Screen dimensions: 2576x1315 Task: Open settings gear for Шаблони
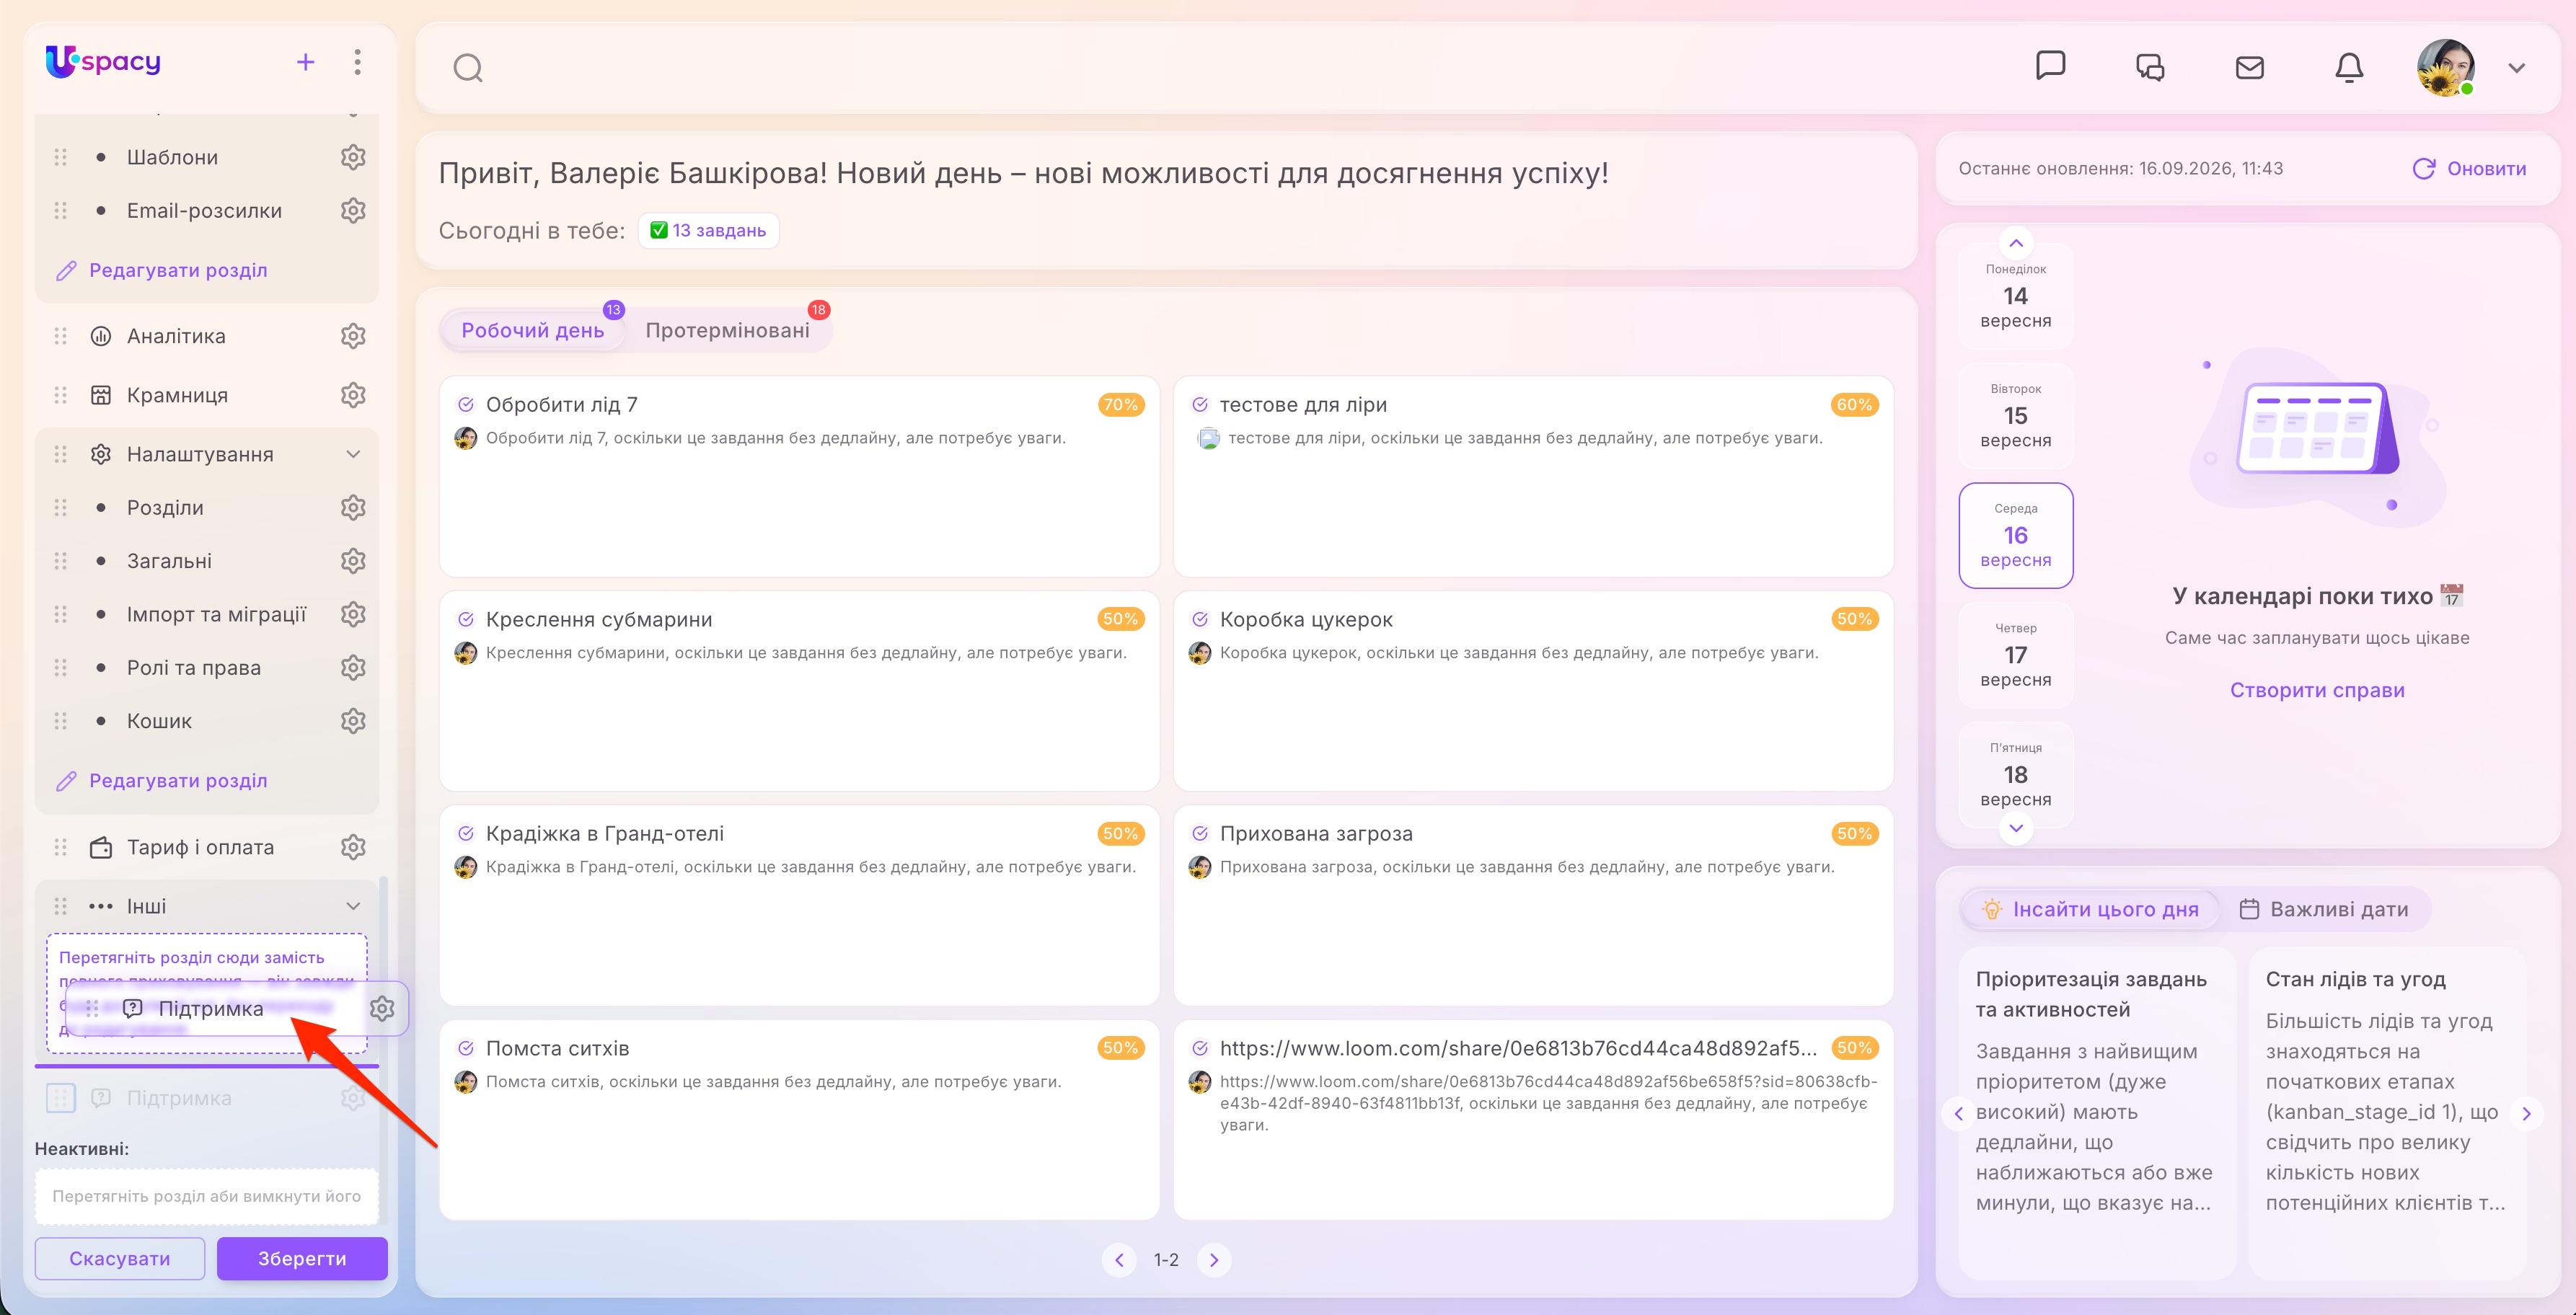click(353, 157)
